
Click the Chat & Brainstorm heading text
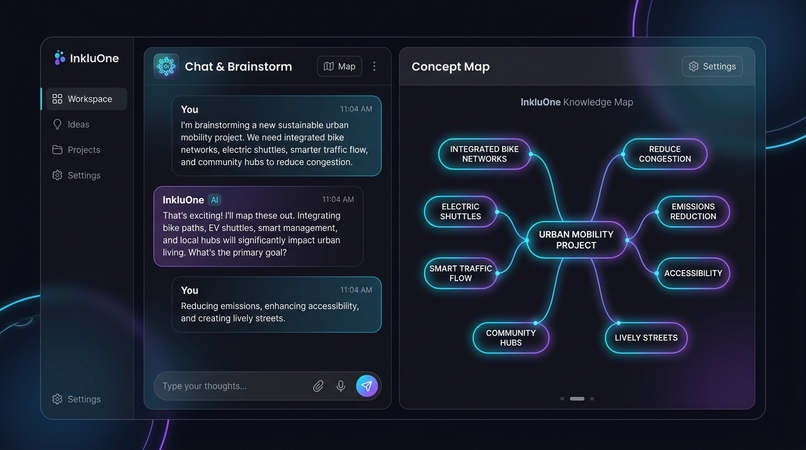[239, 66]
